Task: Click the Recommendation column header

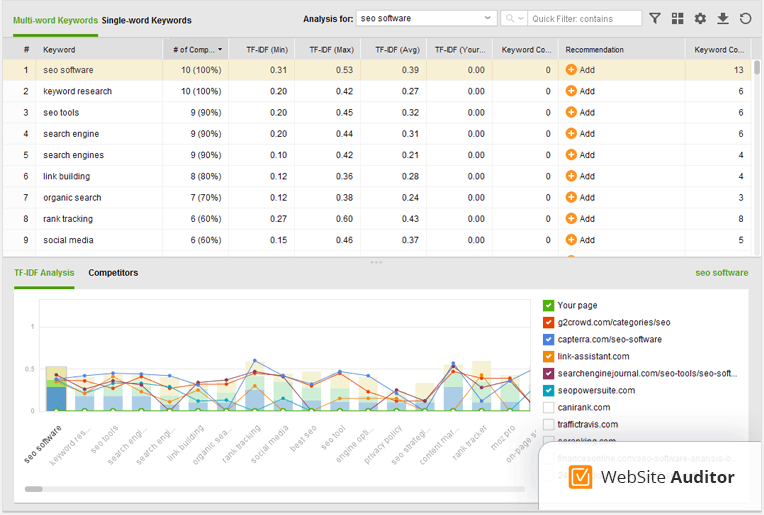Action: click(594, 49)
